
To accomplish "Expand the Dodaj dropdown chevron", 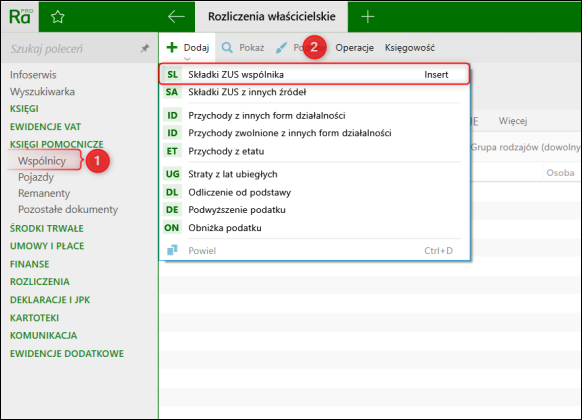I will pyautogui.click(x=187, y=59).
